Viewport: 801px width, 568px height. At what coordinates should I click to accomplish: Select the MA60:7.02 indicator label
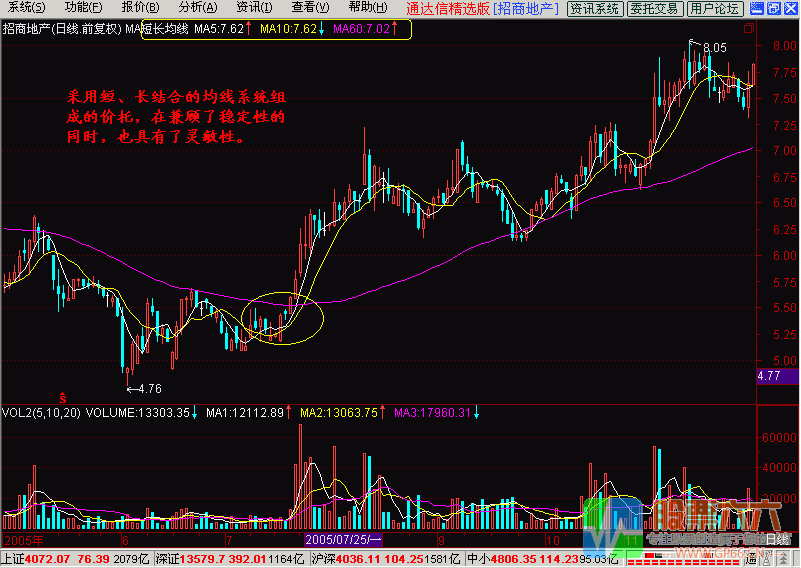click(361, 29)
